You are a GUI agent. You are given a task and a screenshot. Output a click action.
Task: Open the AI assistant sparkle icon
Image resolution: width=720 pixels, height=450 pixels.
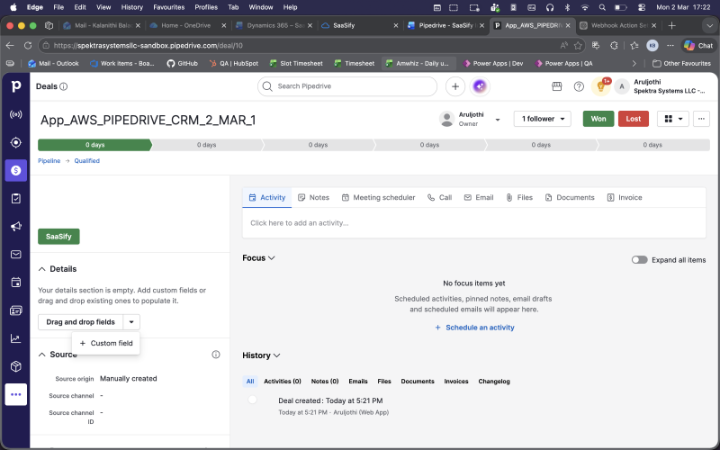479,86
